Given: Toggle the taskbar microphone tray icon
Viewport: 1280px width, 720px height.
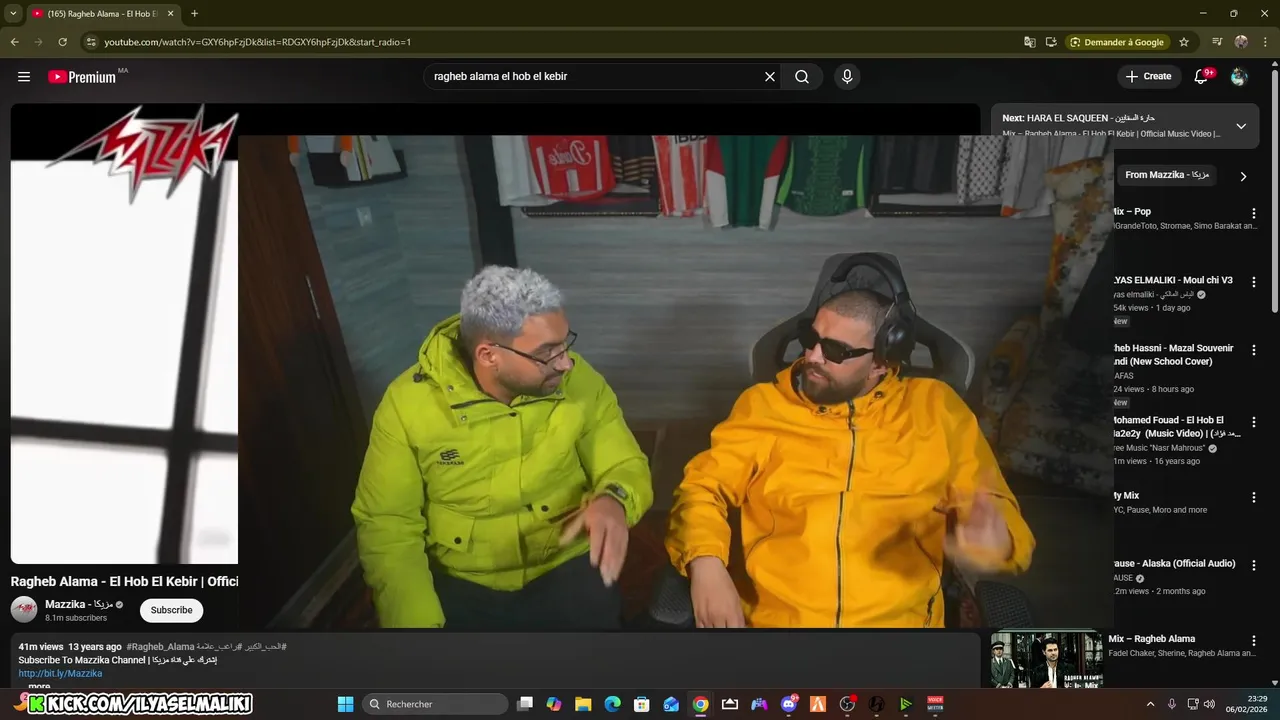Looking at the screenshot, I should click(x=1171, y=704).
